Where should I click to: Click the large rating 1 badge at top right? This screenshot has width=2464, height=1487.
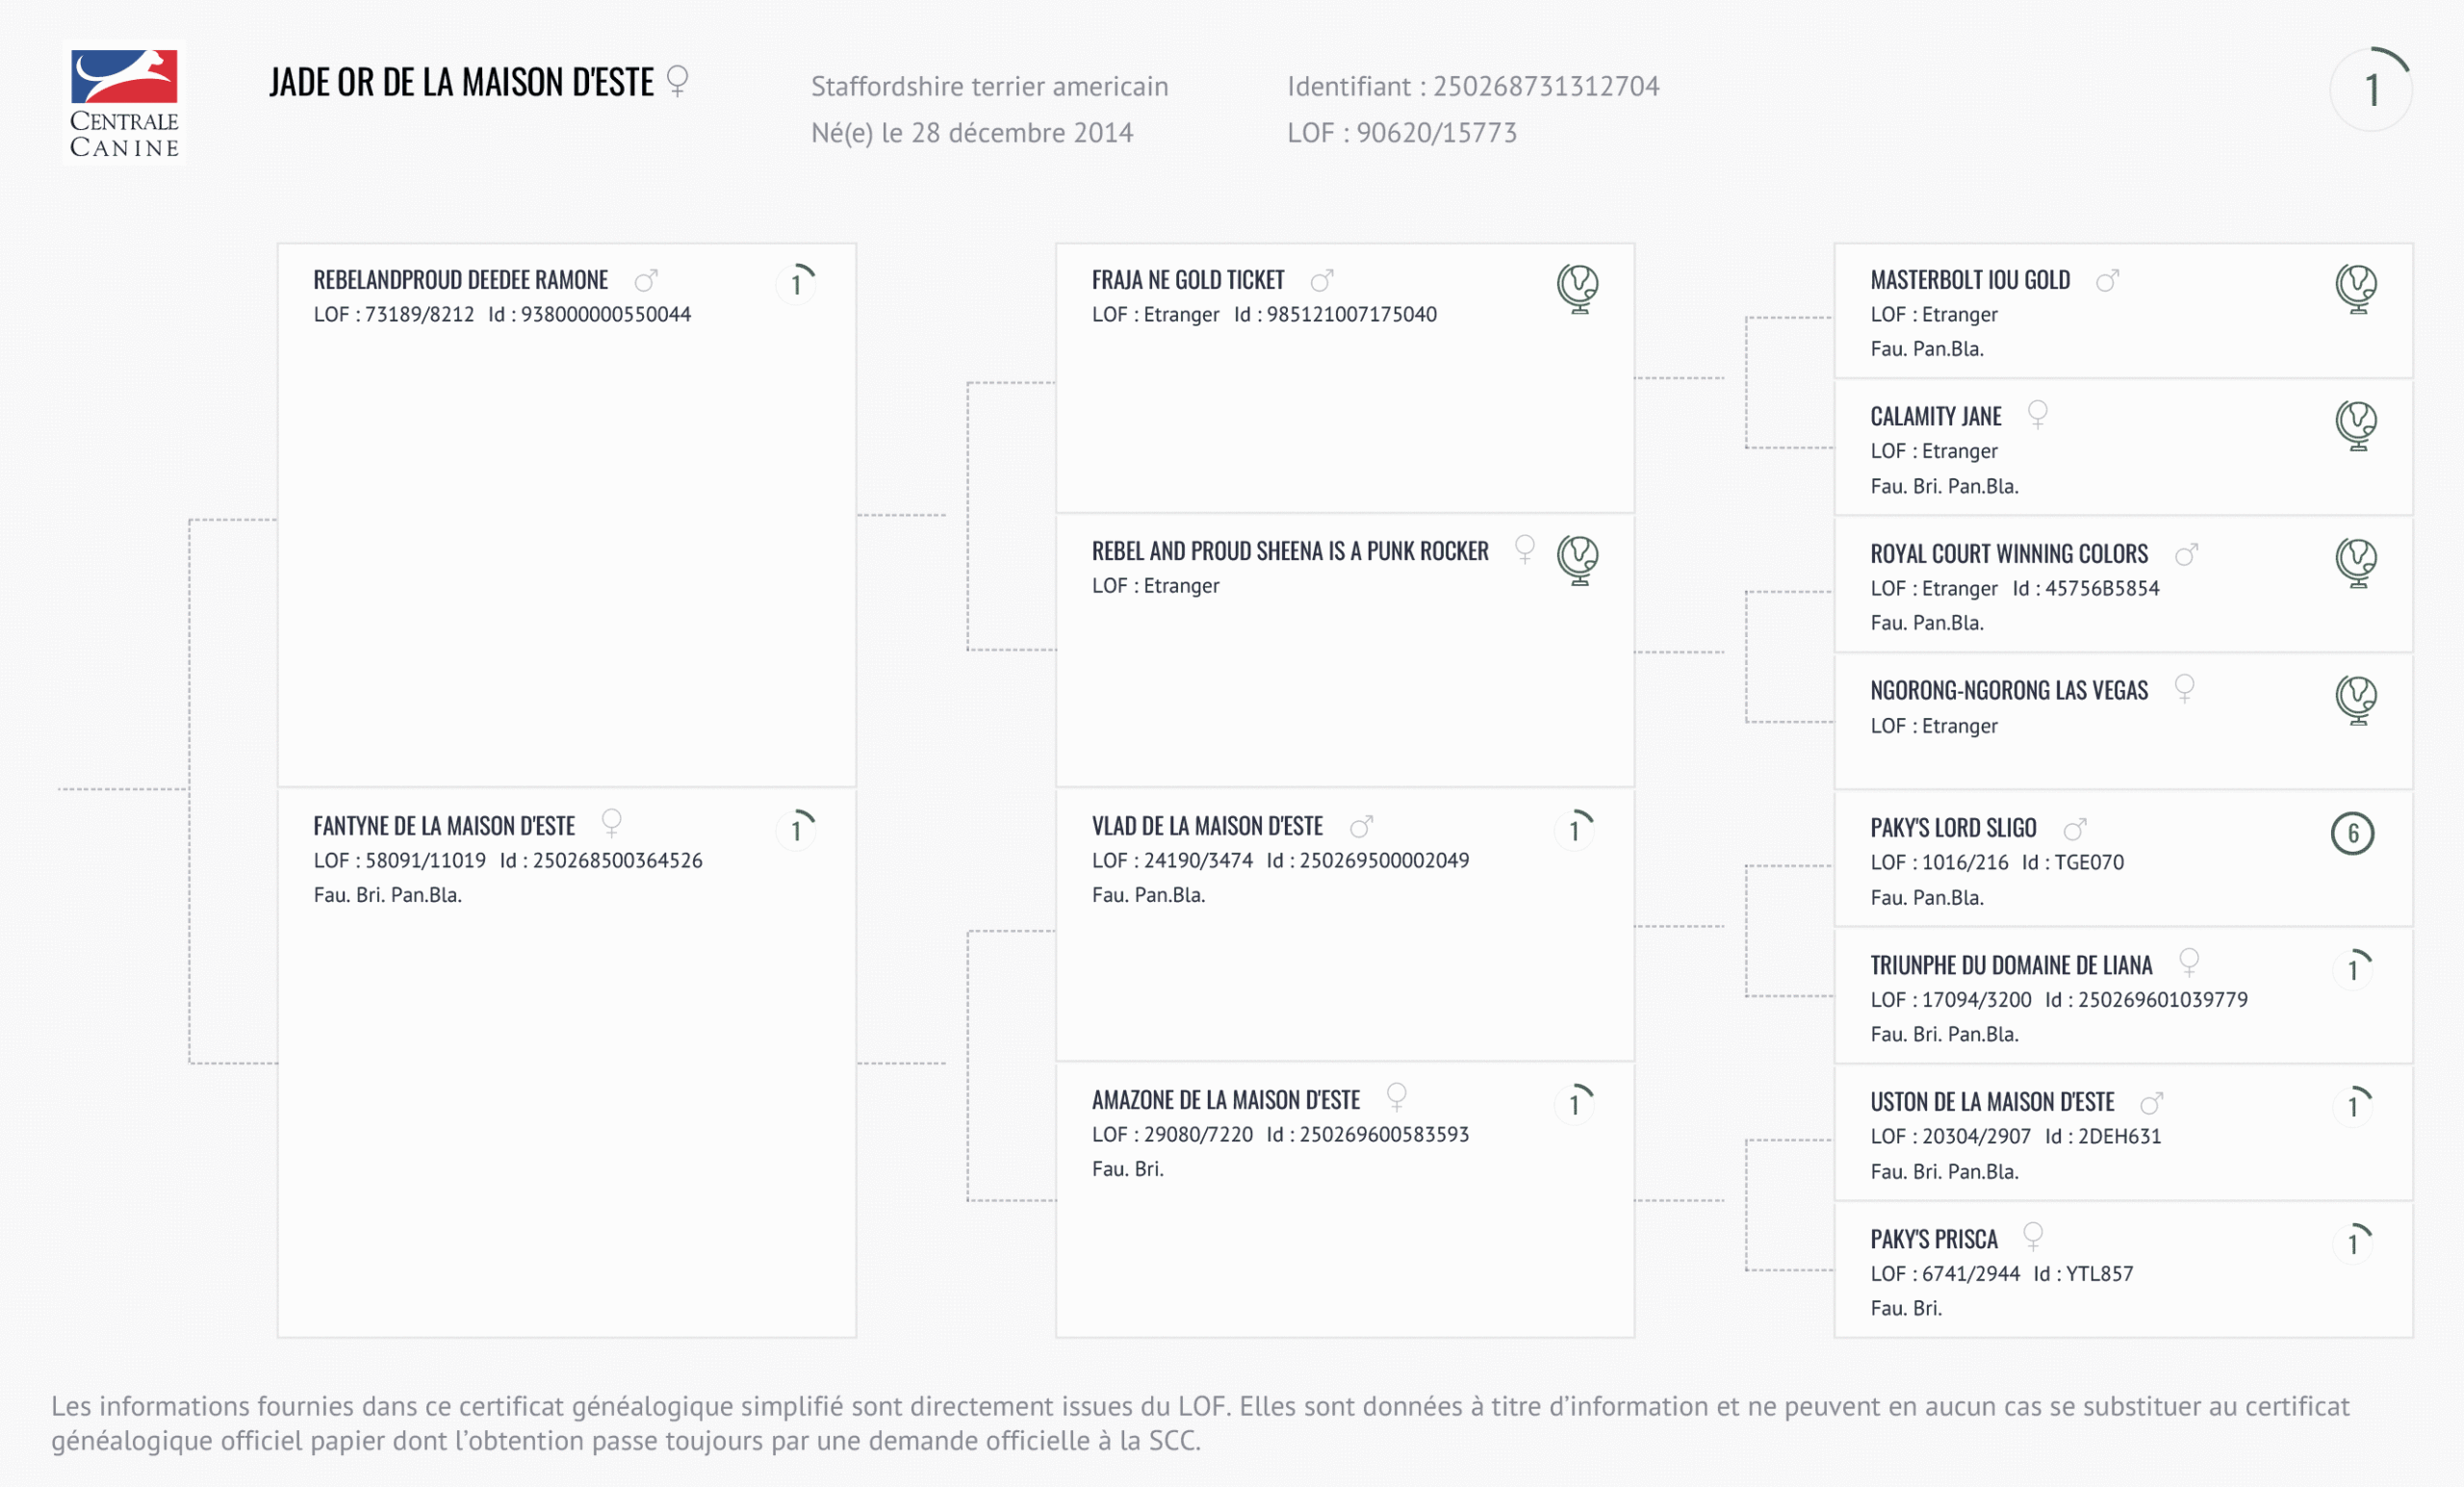2371,90
